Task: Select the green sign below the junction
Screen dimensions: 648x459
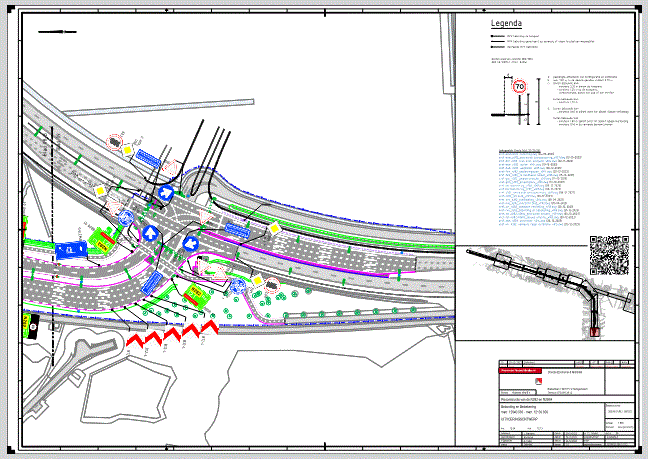Action: coord(195,294)
